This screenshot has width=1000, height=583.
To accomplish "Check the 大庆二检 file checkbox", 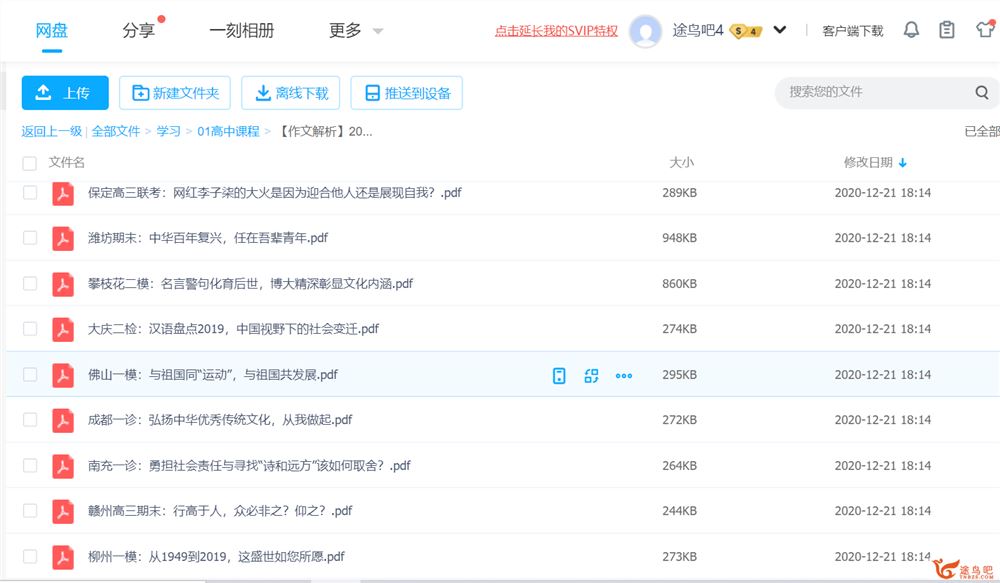I will 29,328.
